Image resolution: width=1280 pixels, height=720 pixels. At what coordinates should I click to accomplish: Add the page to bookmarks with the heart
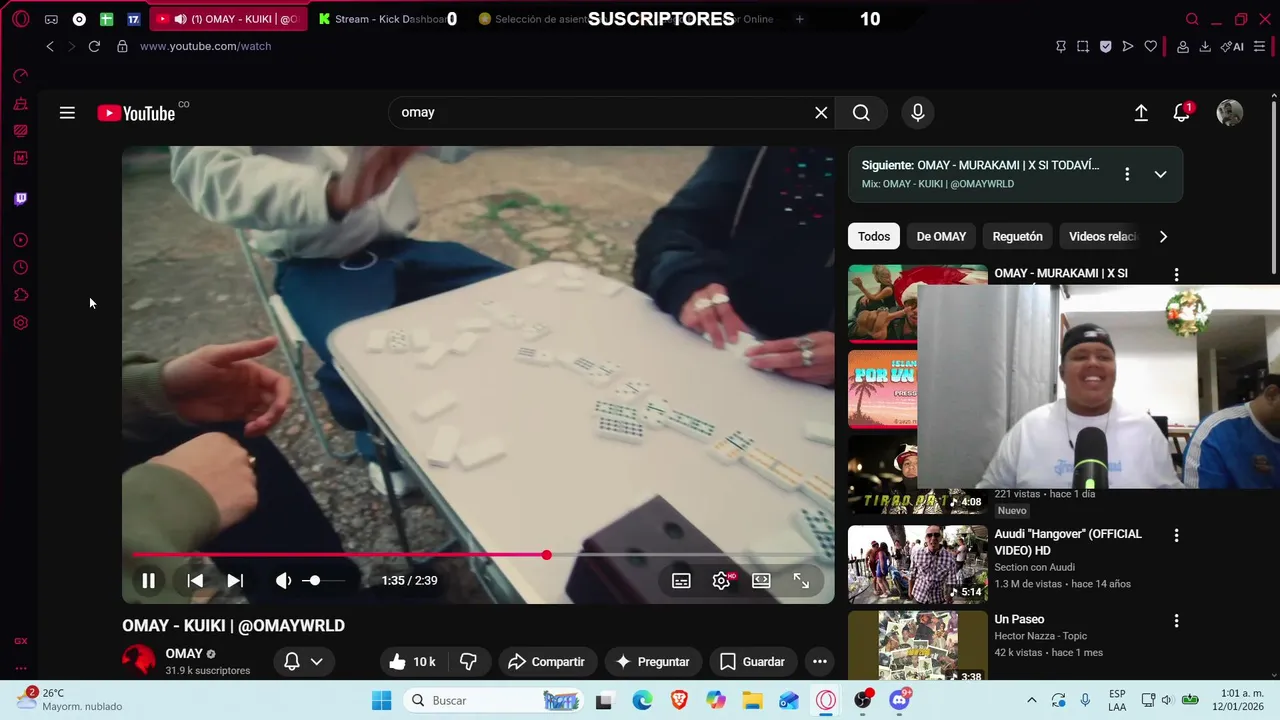pos(1151,46)
